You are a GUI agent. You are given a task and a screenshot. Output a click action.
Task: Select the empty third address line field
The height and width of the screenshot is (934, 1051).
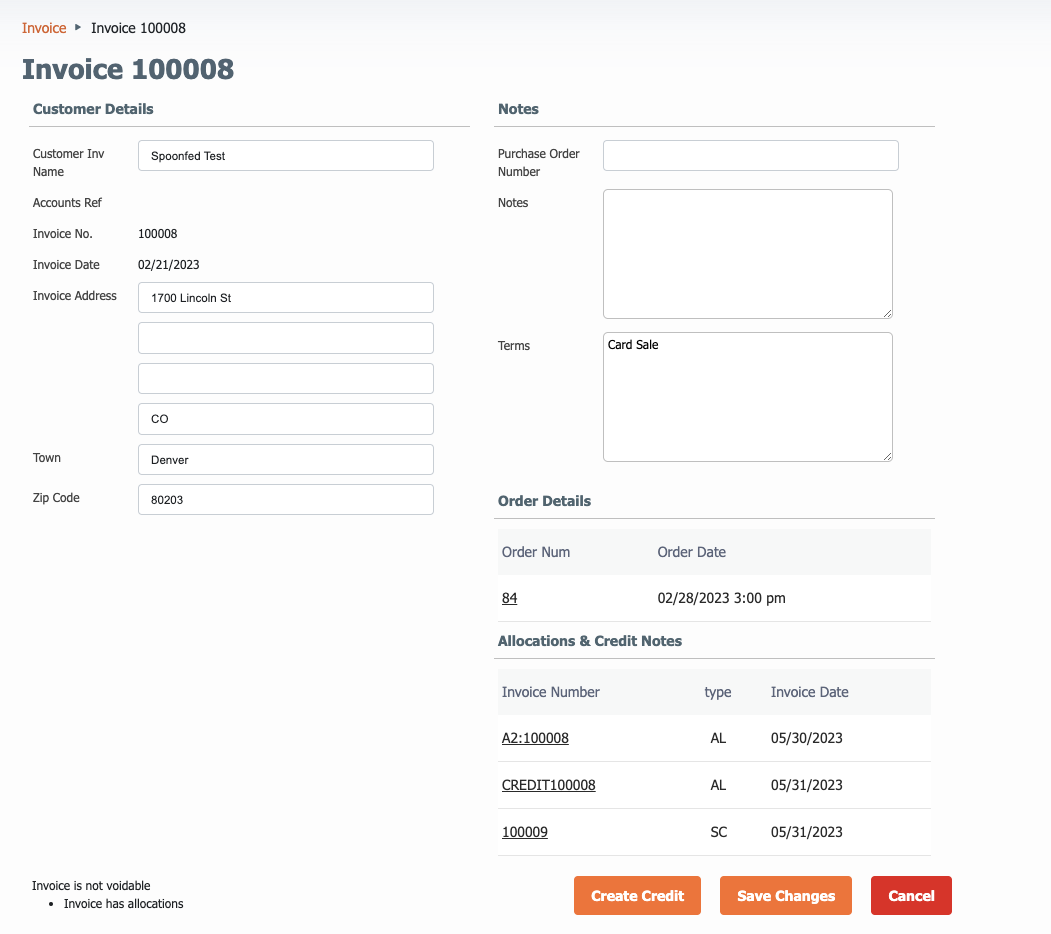click(286, 379)
